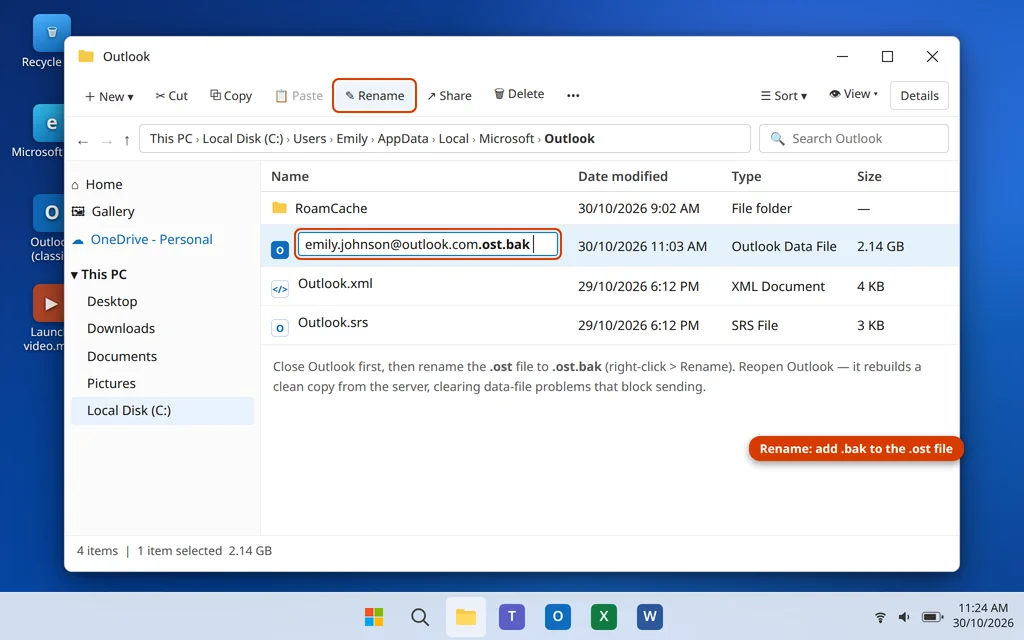
Task: Click Microsoft in the address breadcrumb
Action: click(507, 138)
